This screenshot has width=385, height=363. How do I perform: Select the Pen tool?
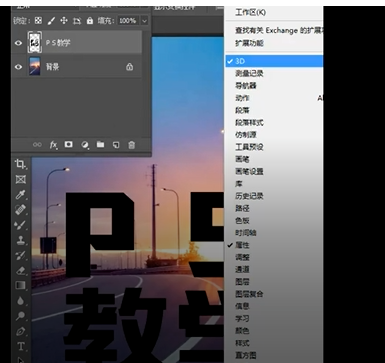click(x=21, y=331)
